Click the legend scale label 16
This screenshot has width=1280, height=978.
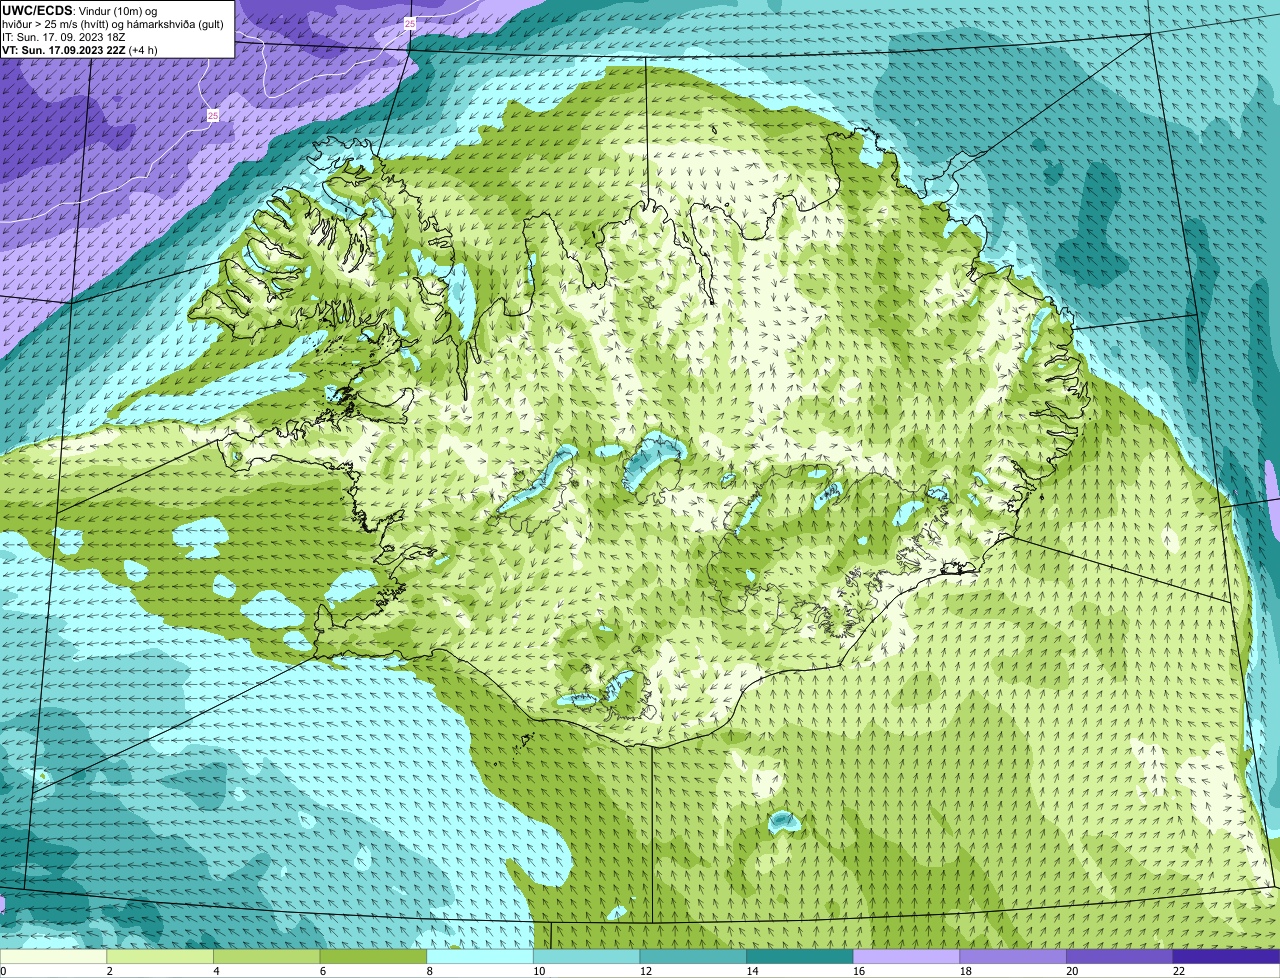tap(859, 971)
